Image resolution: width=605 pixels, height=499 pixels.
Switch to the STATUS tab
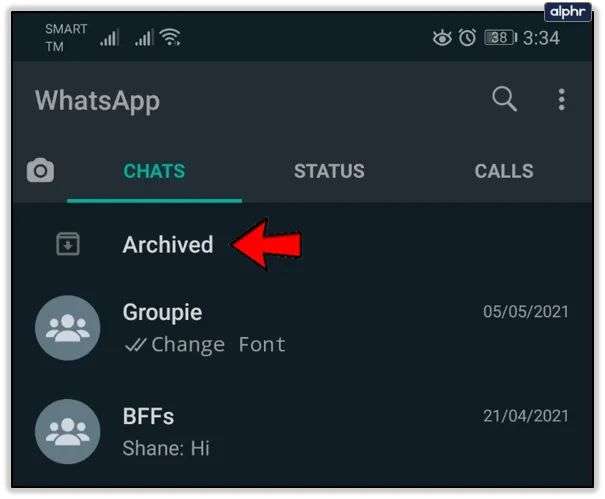click(x=329, y=171)
